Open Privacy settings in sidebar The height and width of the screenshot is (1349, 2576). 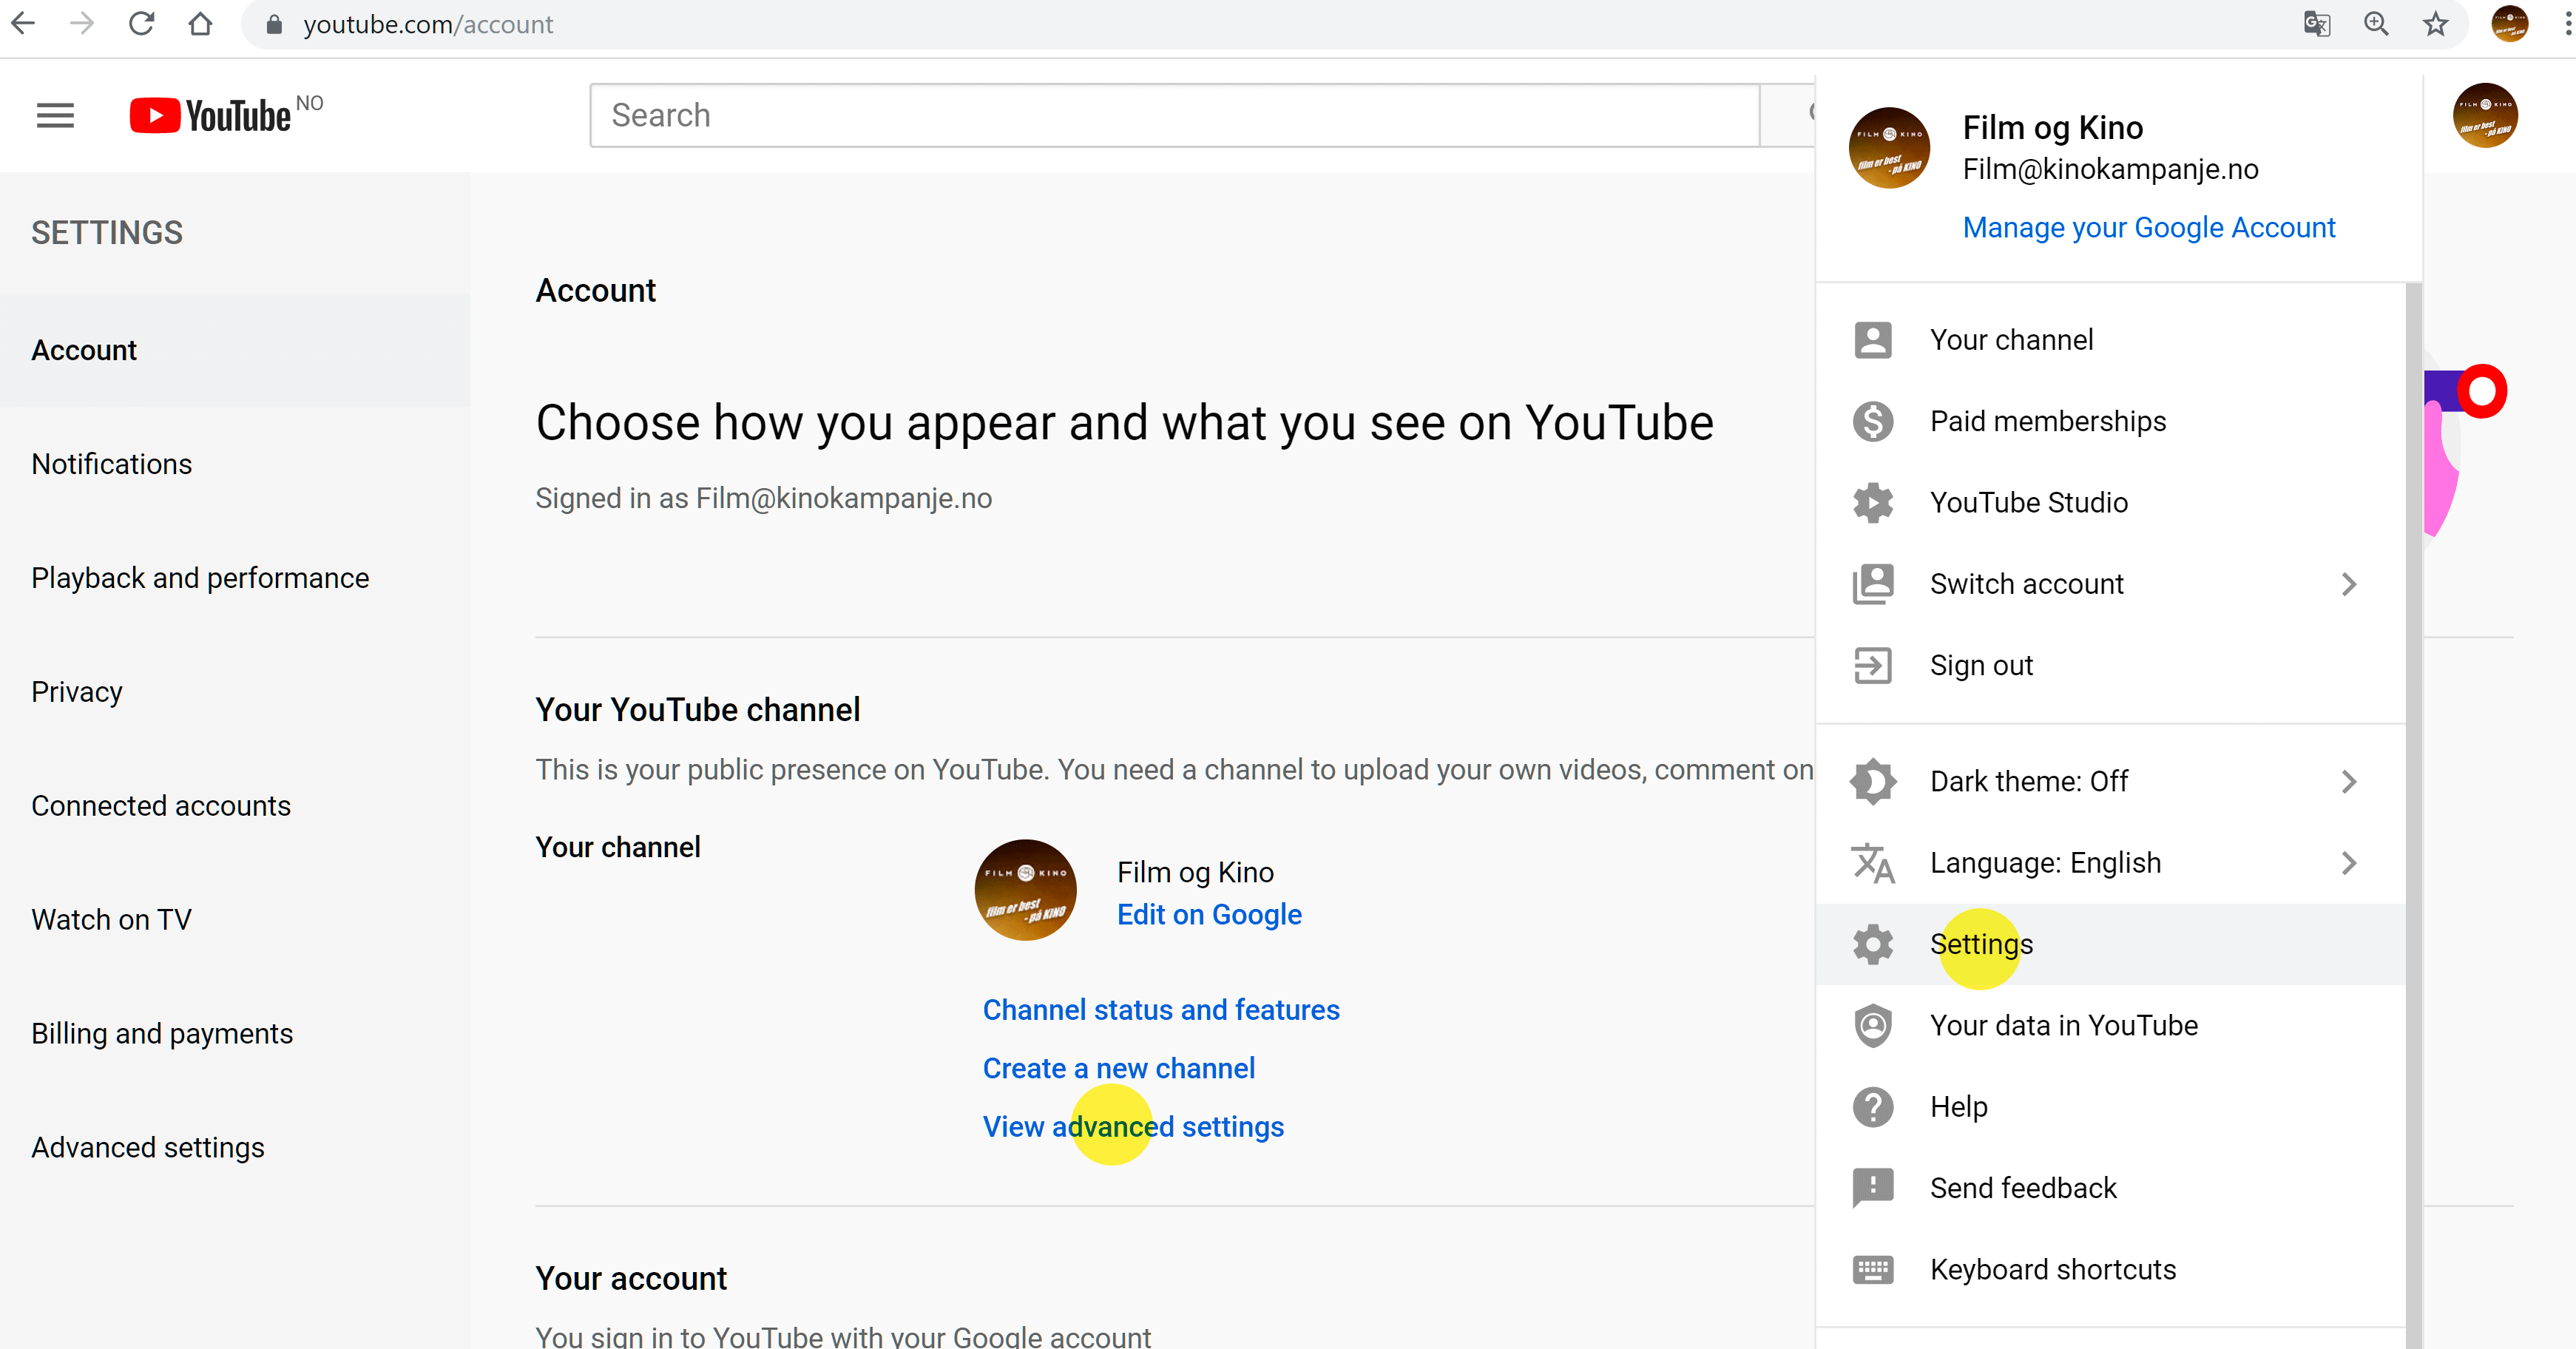click(235, 692)
